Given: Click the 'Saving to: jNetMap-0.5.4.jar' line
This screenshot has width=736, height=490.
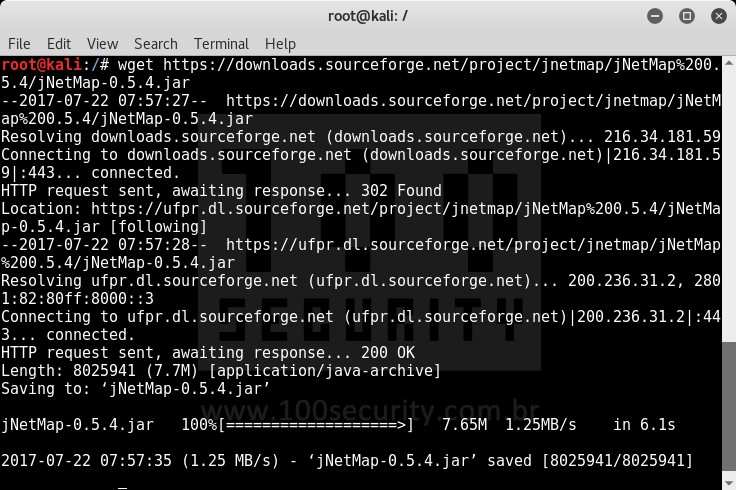Looking at the screenshot, I should (x=136, y=389).
